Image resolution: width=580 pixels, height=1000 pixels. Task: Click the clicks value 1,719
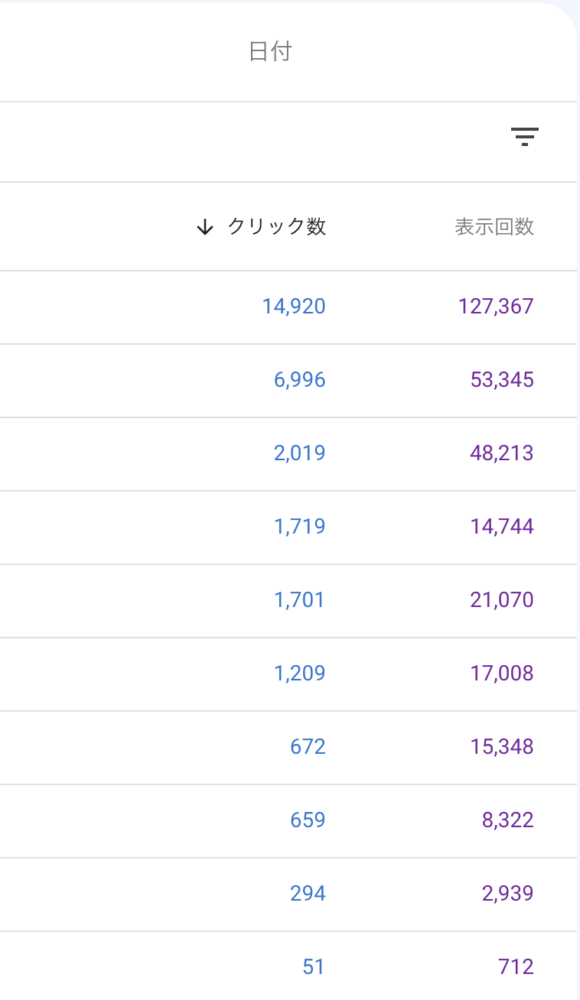(300, 526)
